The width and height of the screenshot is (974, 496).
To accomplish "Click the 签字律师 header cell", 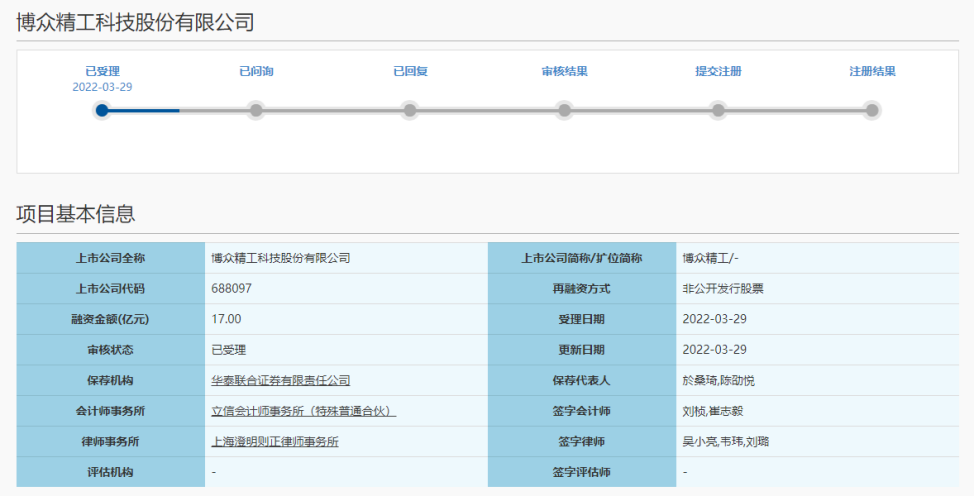I will pyautogui.click(x=582, y=441).
